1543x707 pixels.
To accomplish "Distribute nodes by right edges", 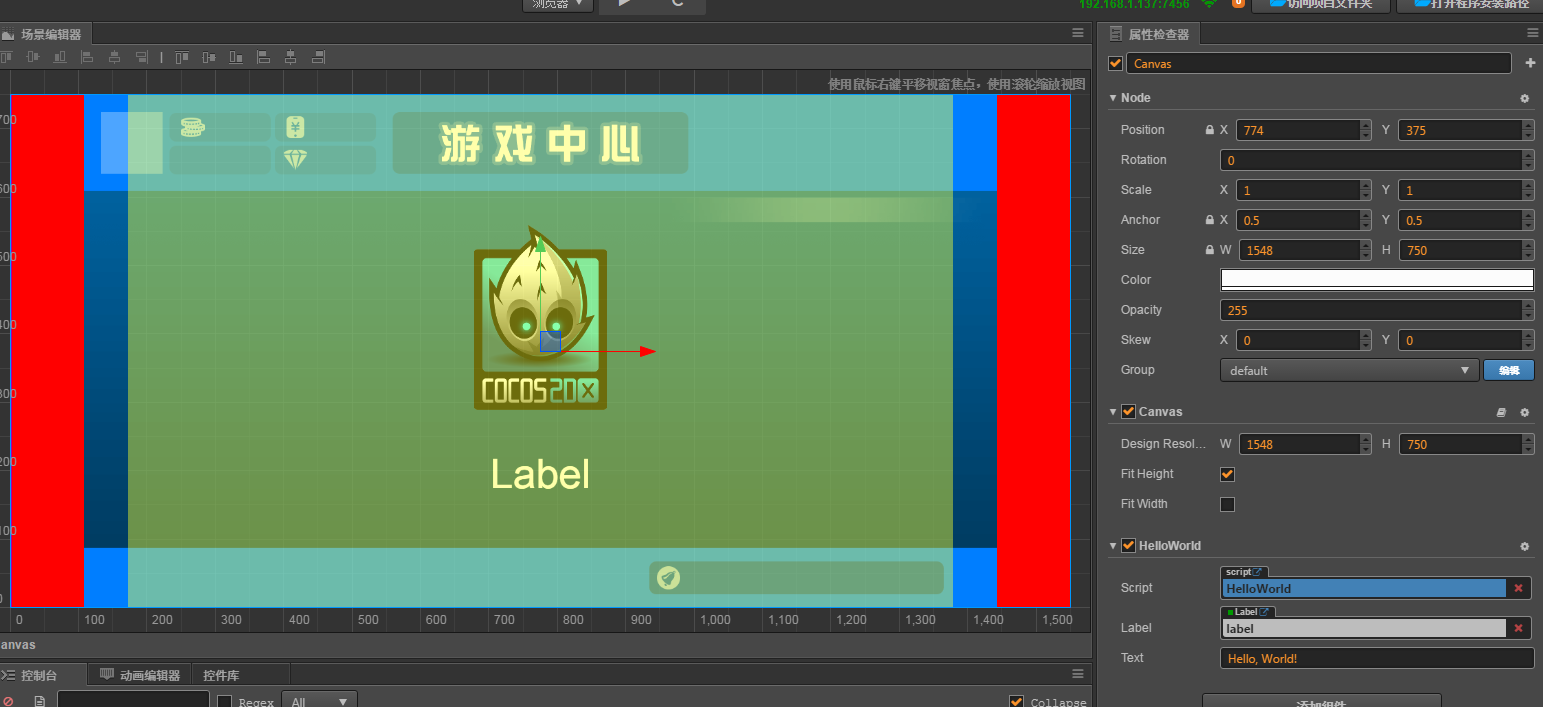I will tap(318, 57).
